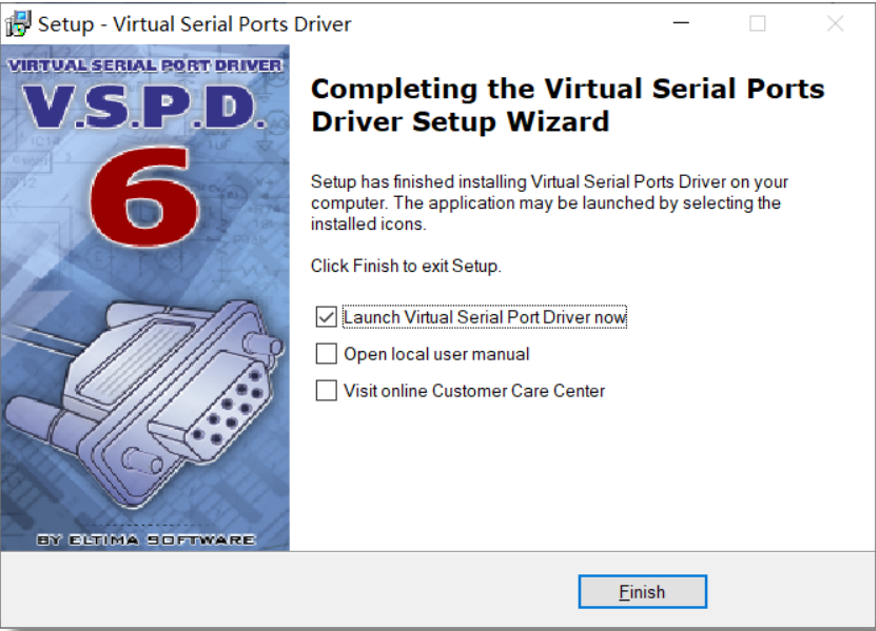Tick Visit online Customer Care Center checkbox
This screenshot has width=876, height=631.
[326, 391]
